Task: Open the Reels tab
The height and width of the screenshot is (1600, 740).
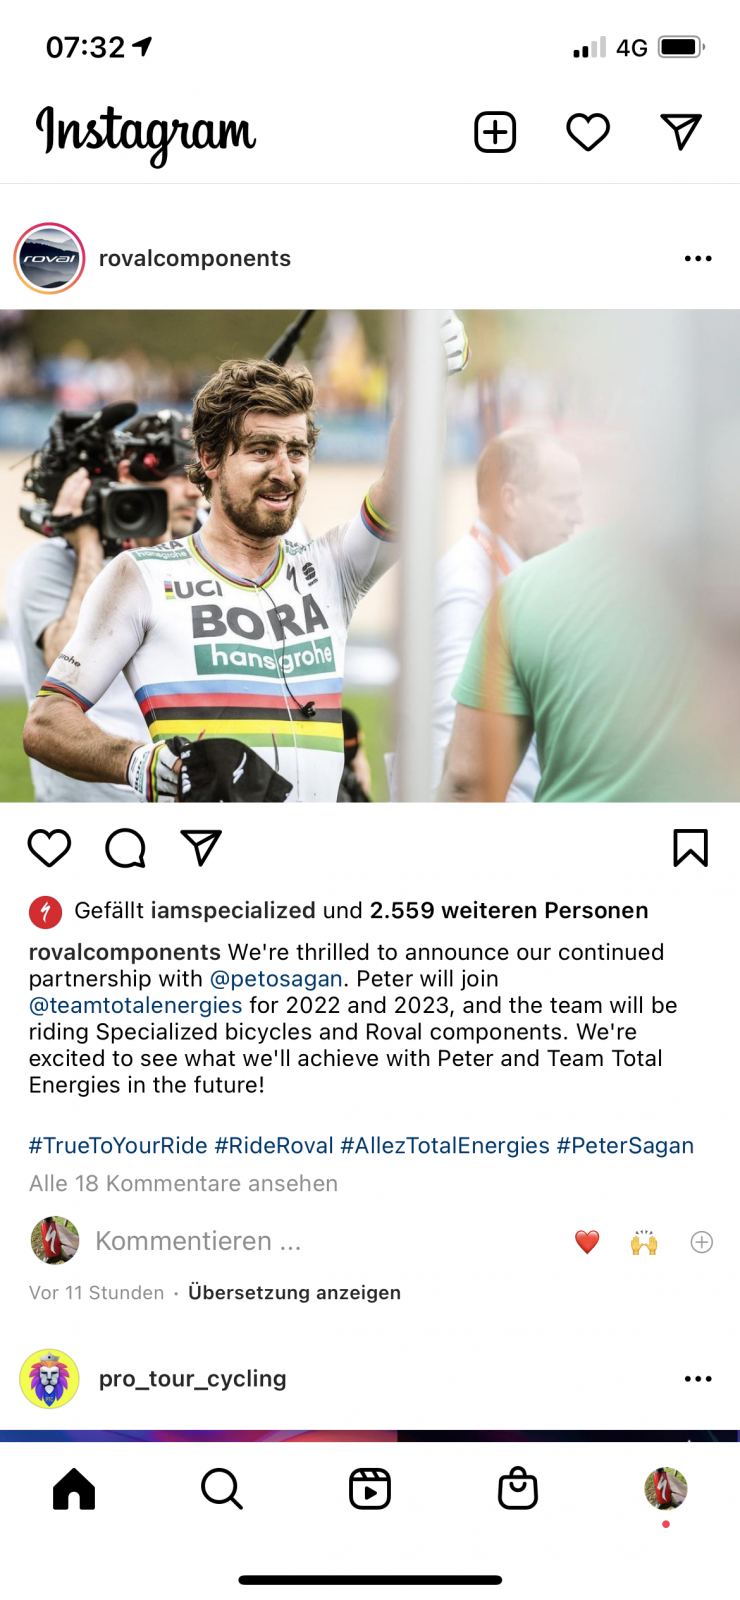Action: 370,1489
